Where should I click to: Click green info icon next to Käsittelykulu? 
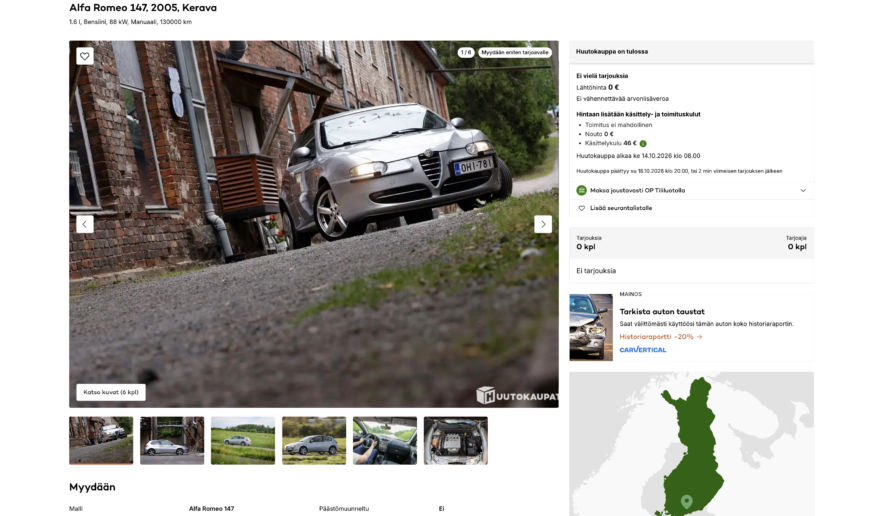(643, 143)
